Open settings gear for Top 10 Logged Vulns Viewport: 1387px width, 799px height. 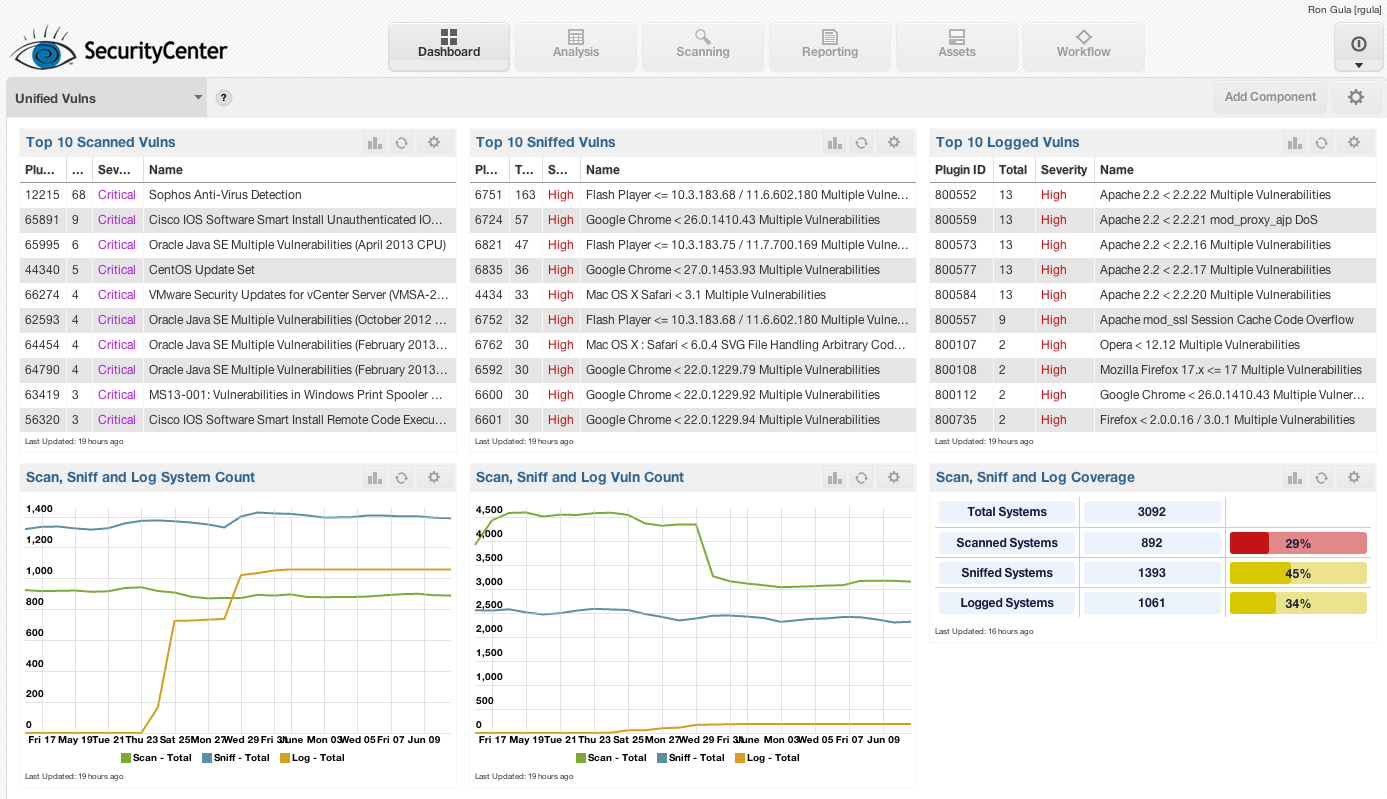pyautogui.click(x=1354, y=143)
